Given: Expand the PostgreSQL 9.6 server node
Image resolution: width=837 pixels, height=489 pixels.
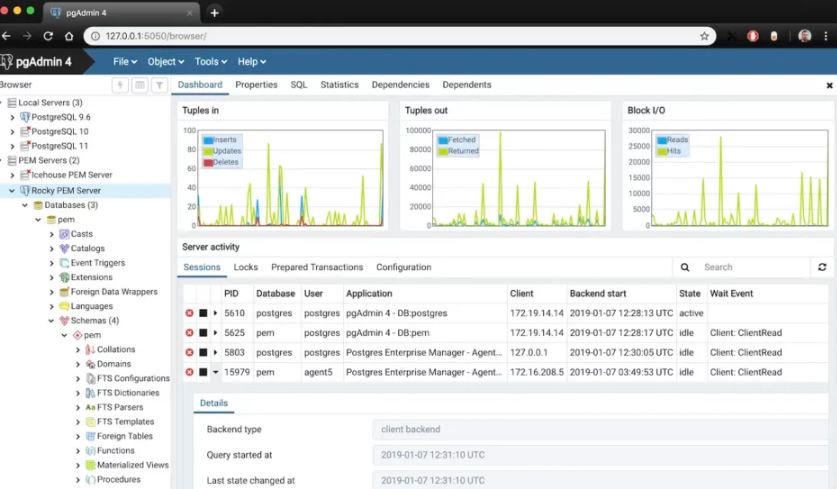Looking at the screenshot, I should (12, 117).
